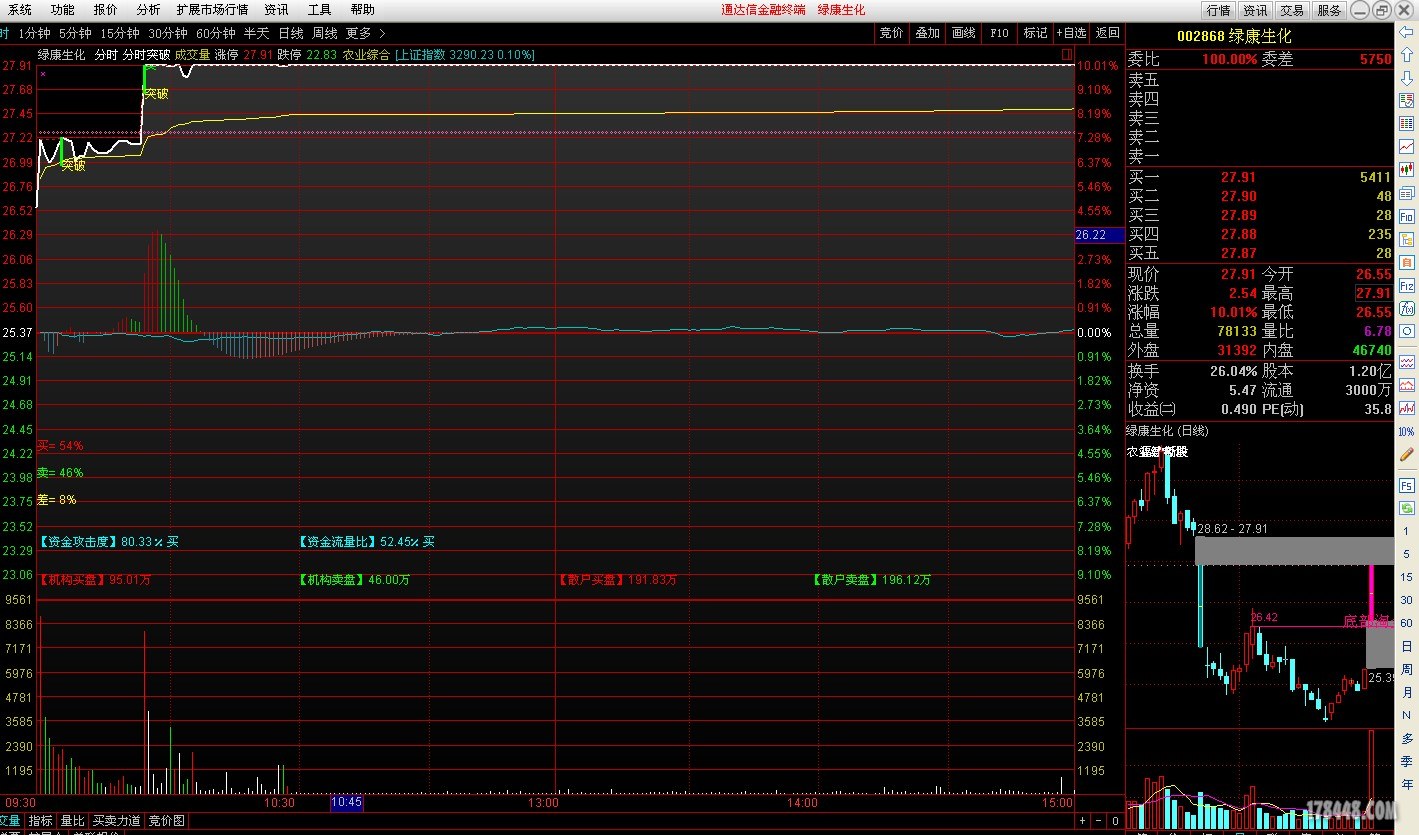Click the 26.22 price cursor label
The image size is (1419, 835).
pos(1099,235)
